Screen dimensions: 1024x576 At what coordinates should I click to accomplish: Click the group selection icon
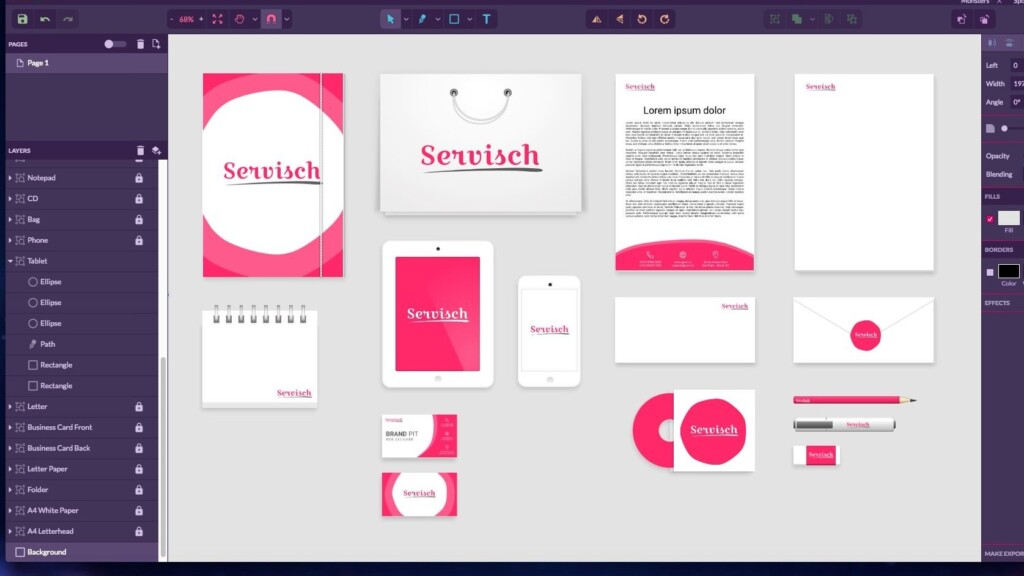pos(775,19)
